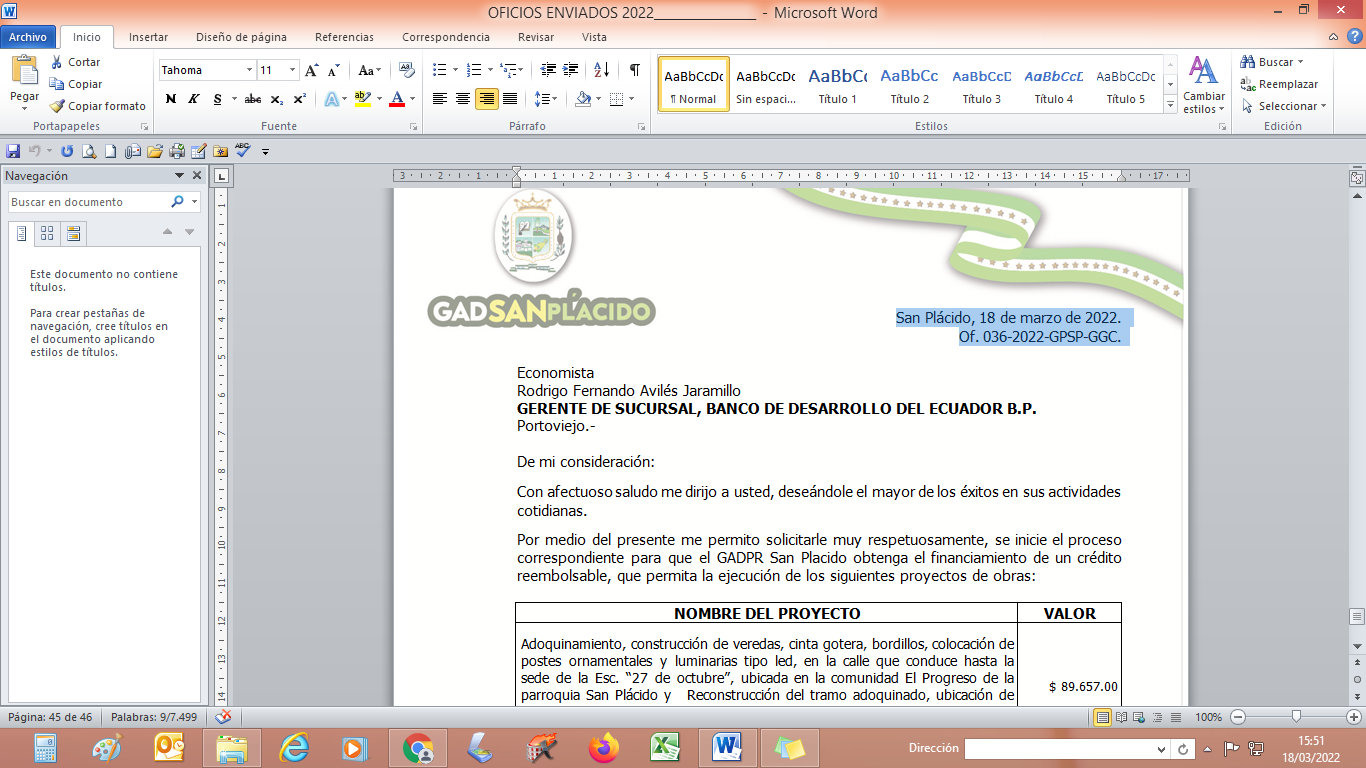
Task: Open Firefox from the taskbar
Action: [x=604, y=747]
